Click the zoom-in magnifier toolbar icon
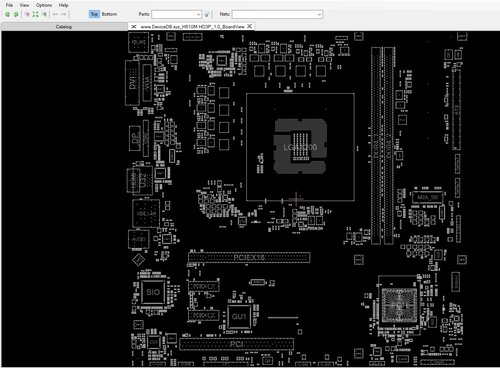Screen dimensions: 500x368 (x=27, y=14)
